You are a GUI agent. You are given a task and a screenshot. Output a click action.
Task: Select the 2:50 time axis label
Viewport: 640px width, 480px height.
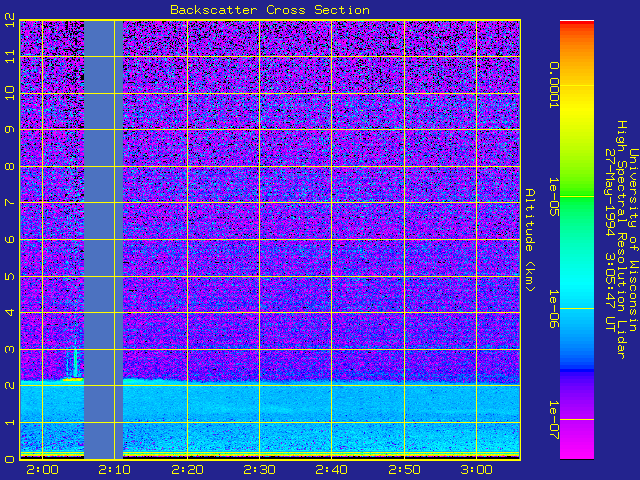[404, 470]
